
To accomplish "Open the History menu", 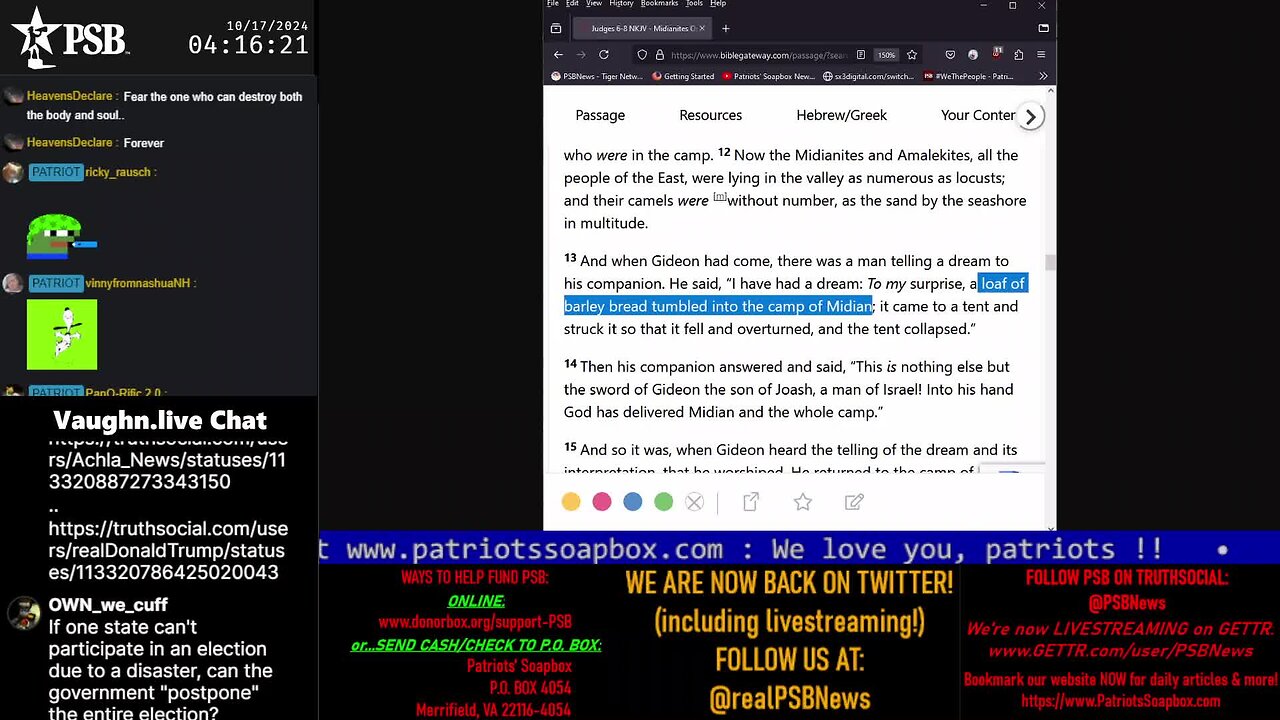I will pos(621,4).
